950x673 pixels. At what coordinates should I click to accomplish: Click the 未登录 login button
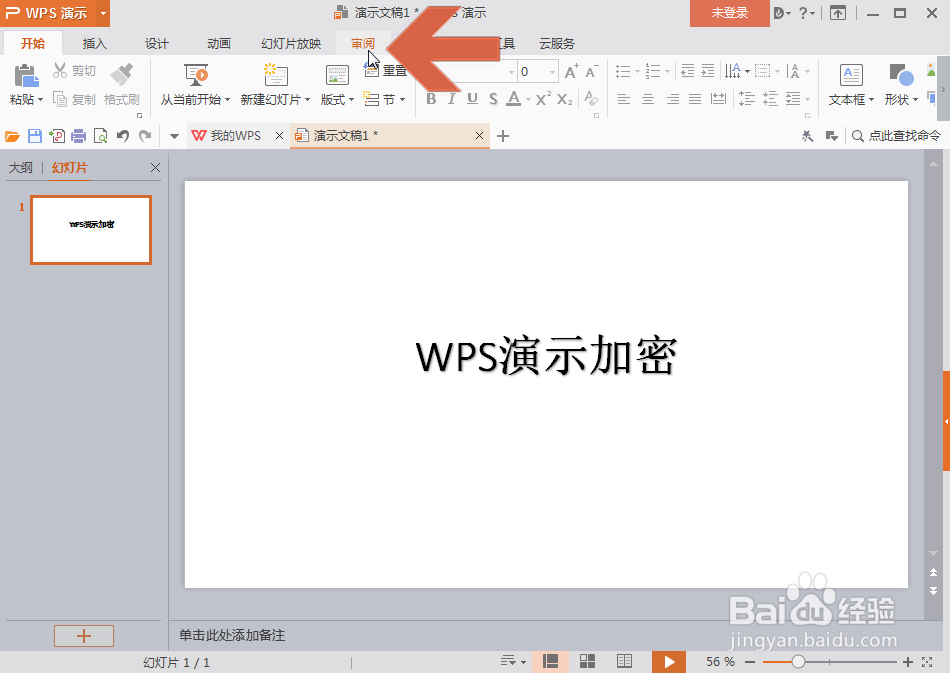point(729,13)
